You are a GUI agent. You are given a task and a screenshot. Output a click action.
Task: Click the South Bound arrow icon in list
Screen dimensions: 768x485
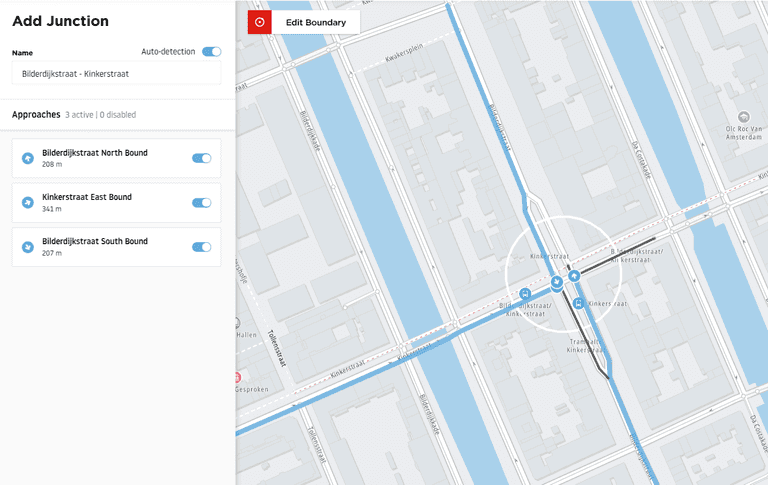28,247
